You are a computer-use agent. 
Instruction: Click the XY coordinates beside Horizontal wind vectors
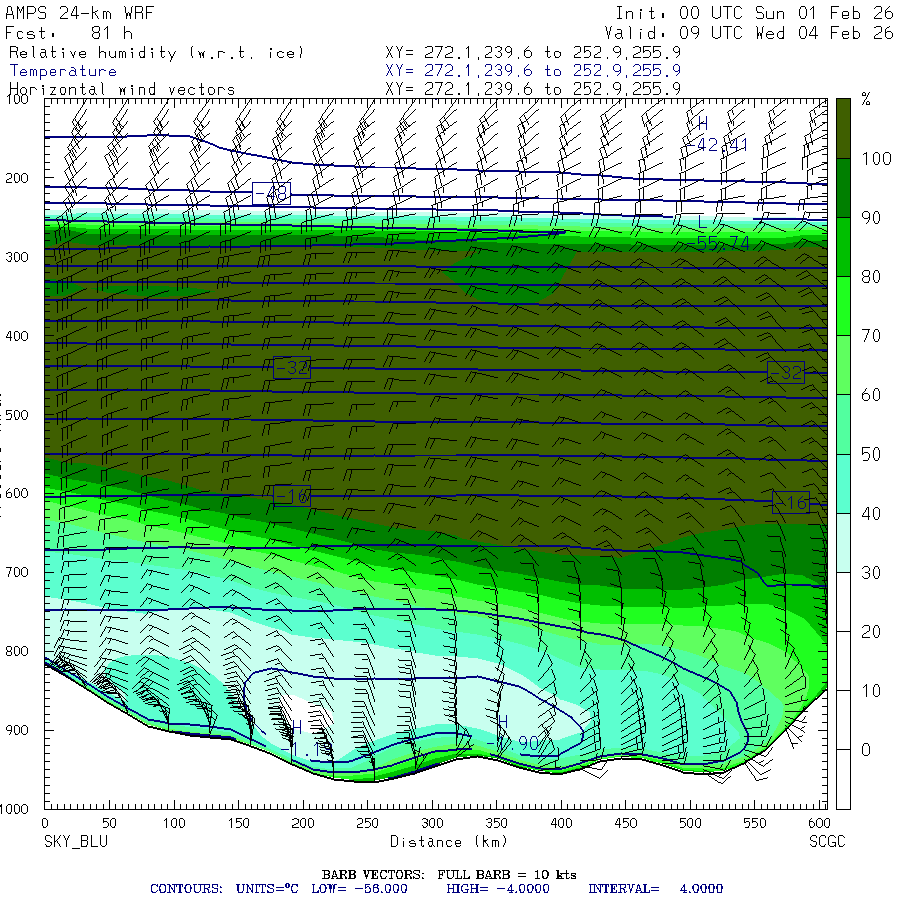[533, 89]
